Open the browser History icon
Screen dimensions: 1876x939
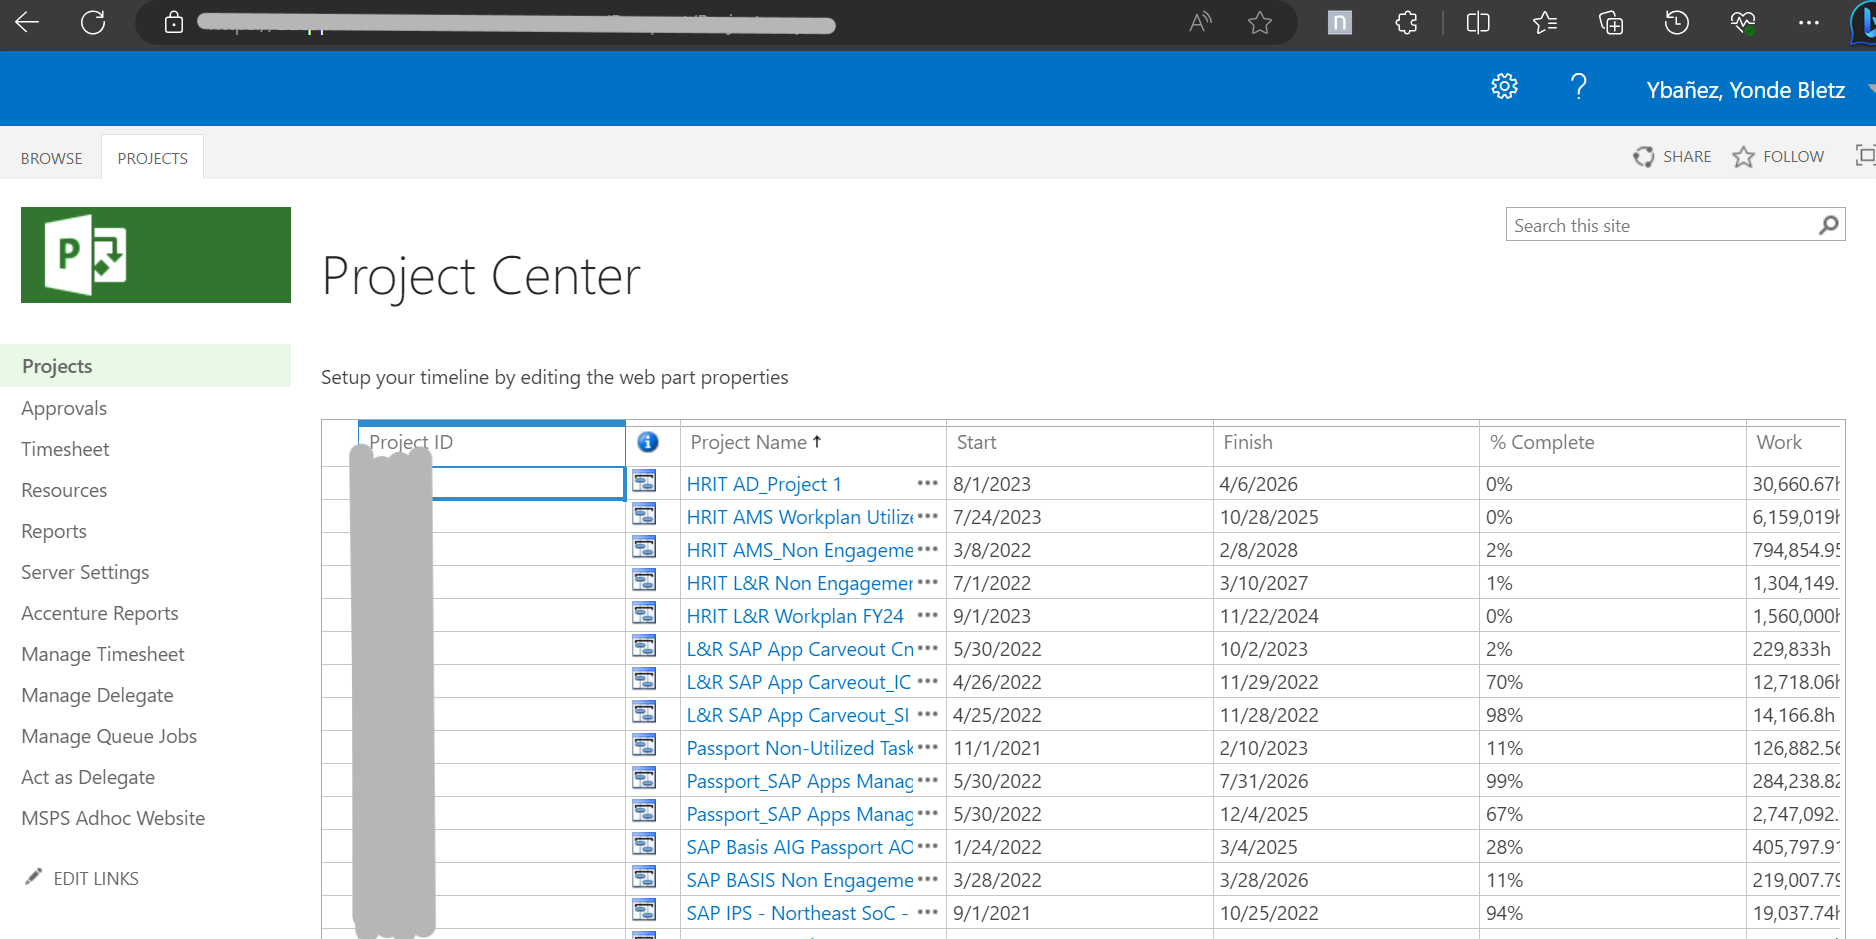[x=1677, y=22]
